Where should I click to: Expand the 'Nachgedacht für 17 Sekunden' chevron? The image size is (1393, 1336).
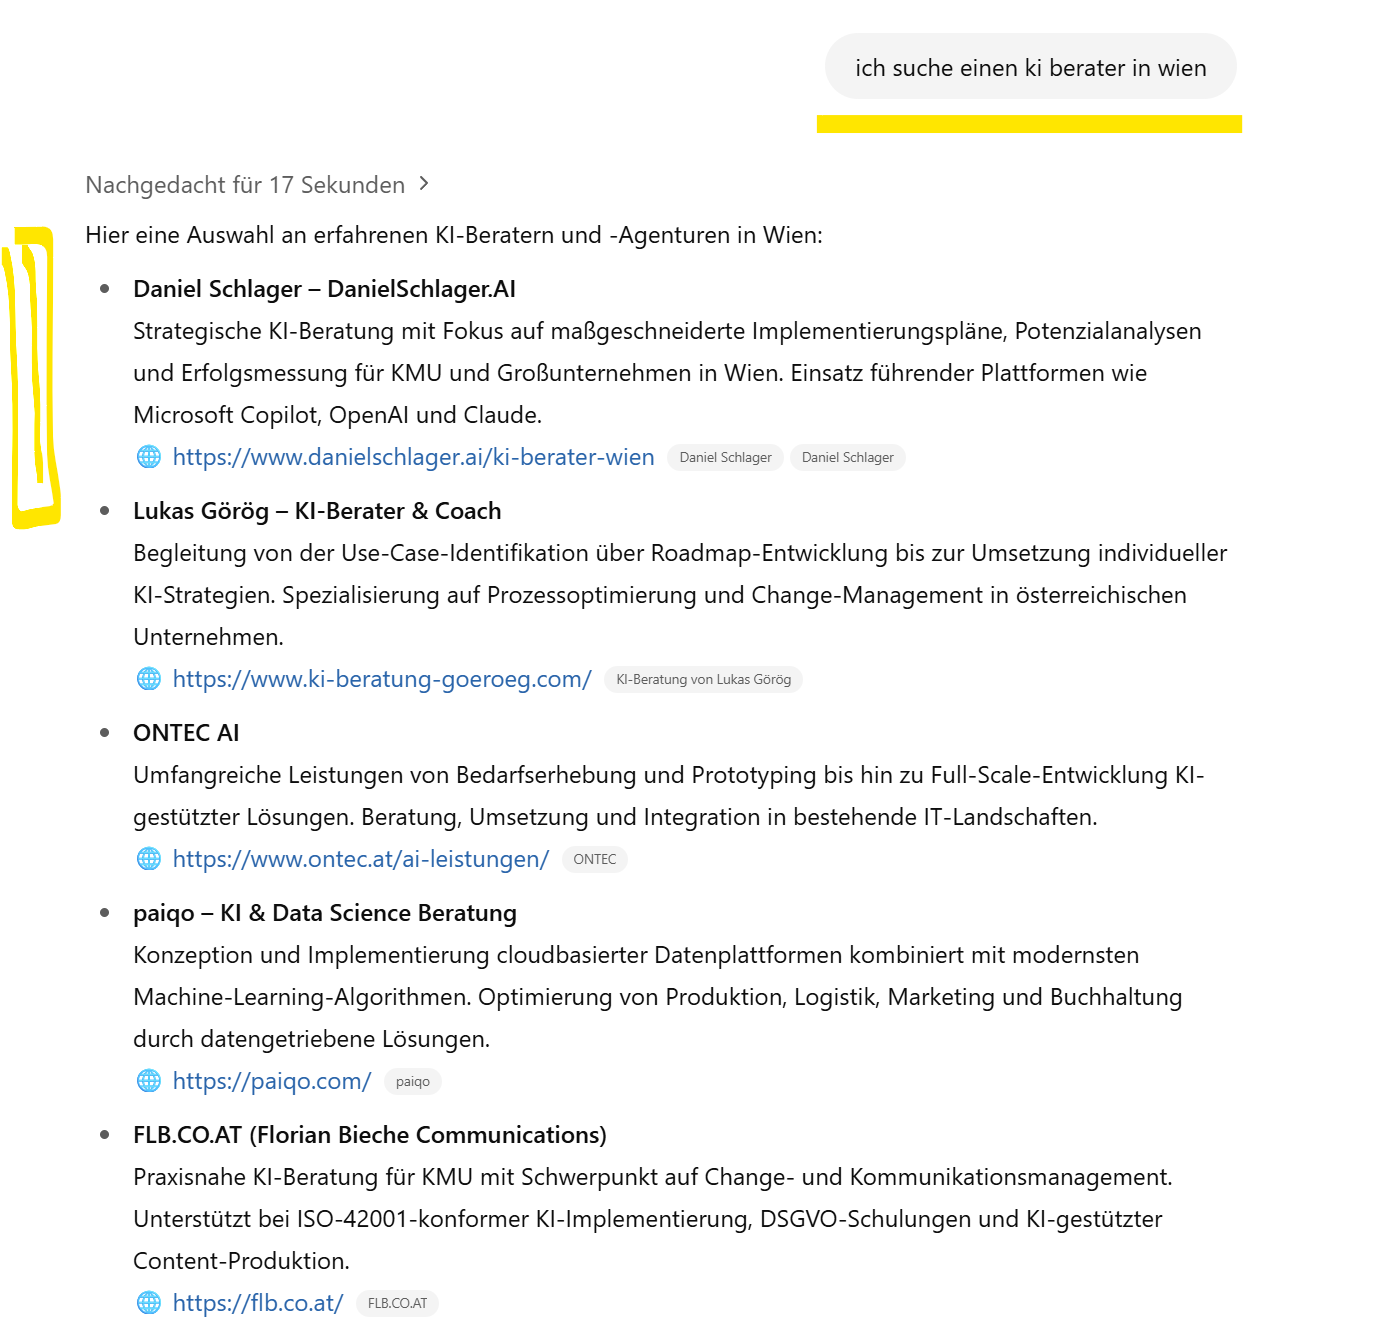[x=424, y=184]
